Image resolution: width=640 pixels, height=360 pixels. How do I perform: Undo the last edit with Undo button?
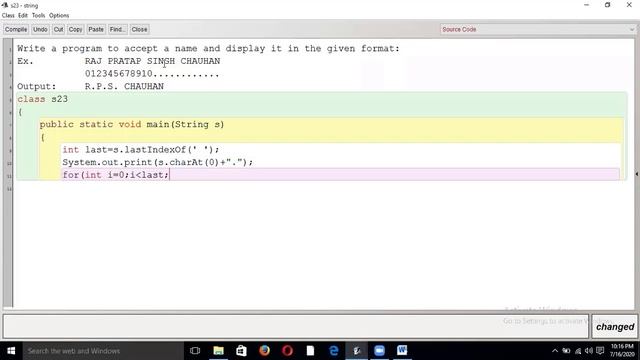coord(40,29)
